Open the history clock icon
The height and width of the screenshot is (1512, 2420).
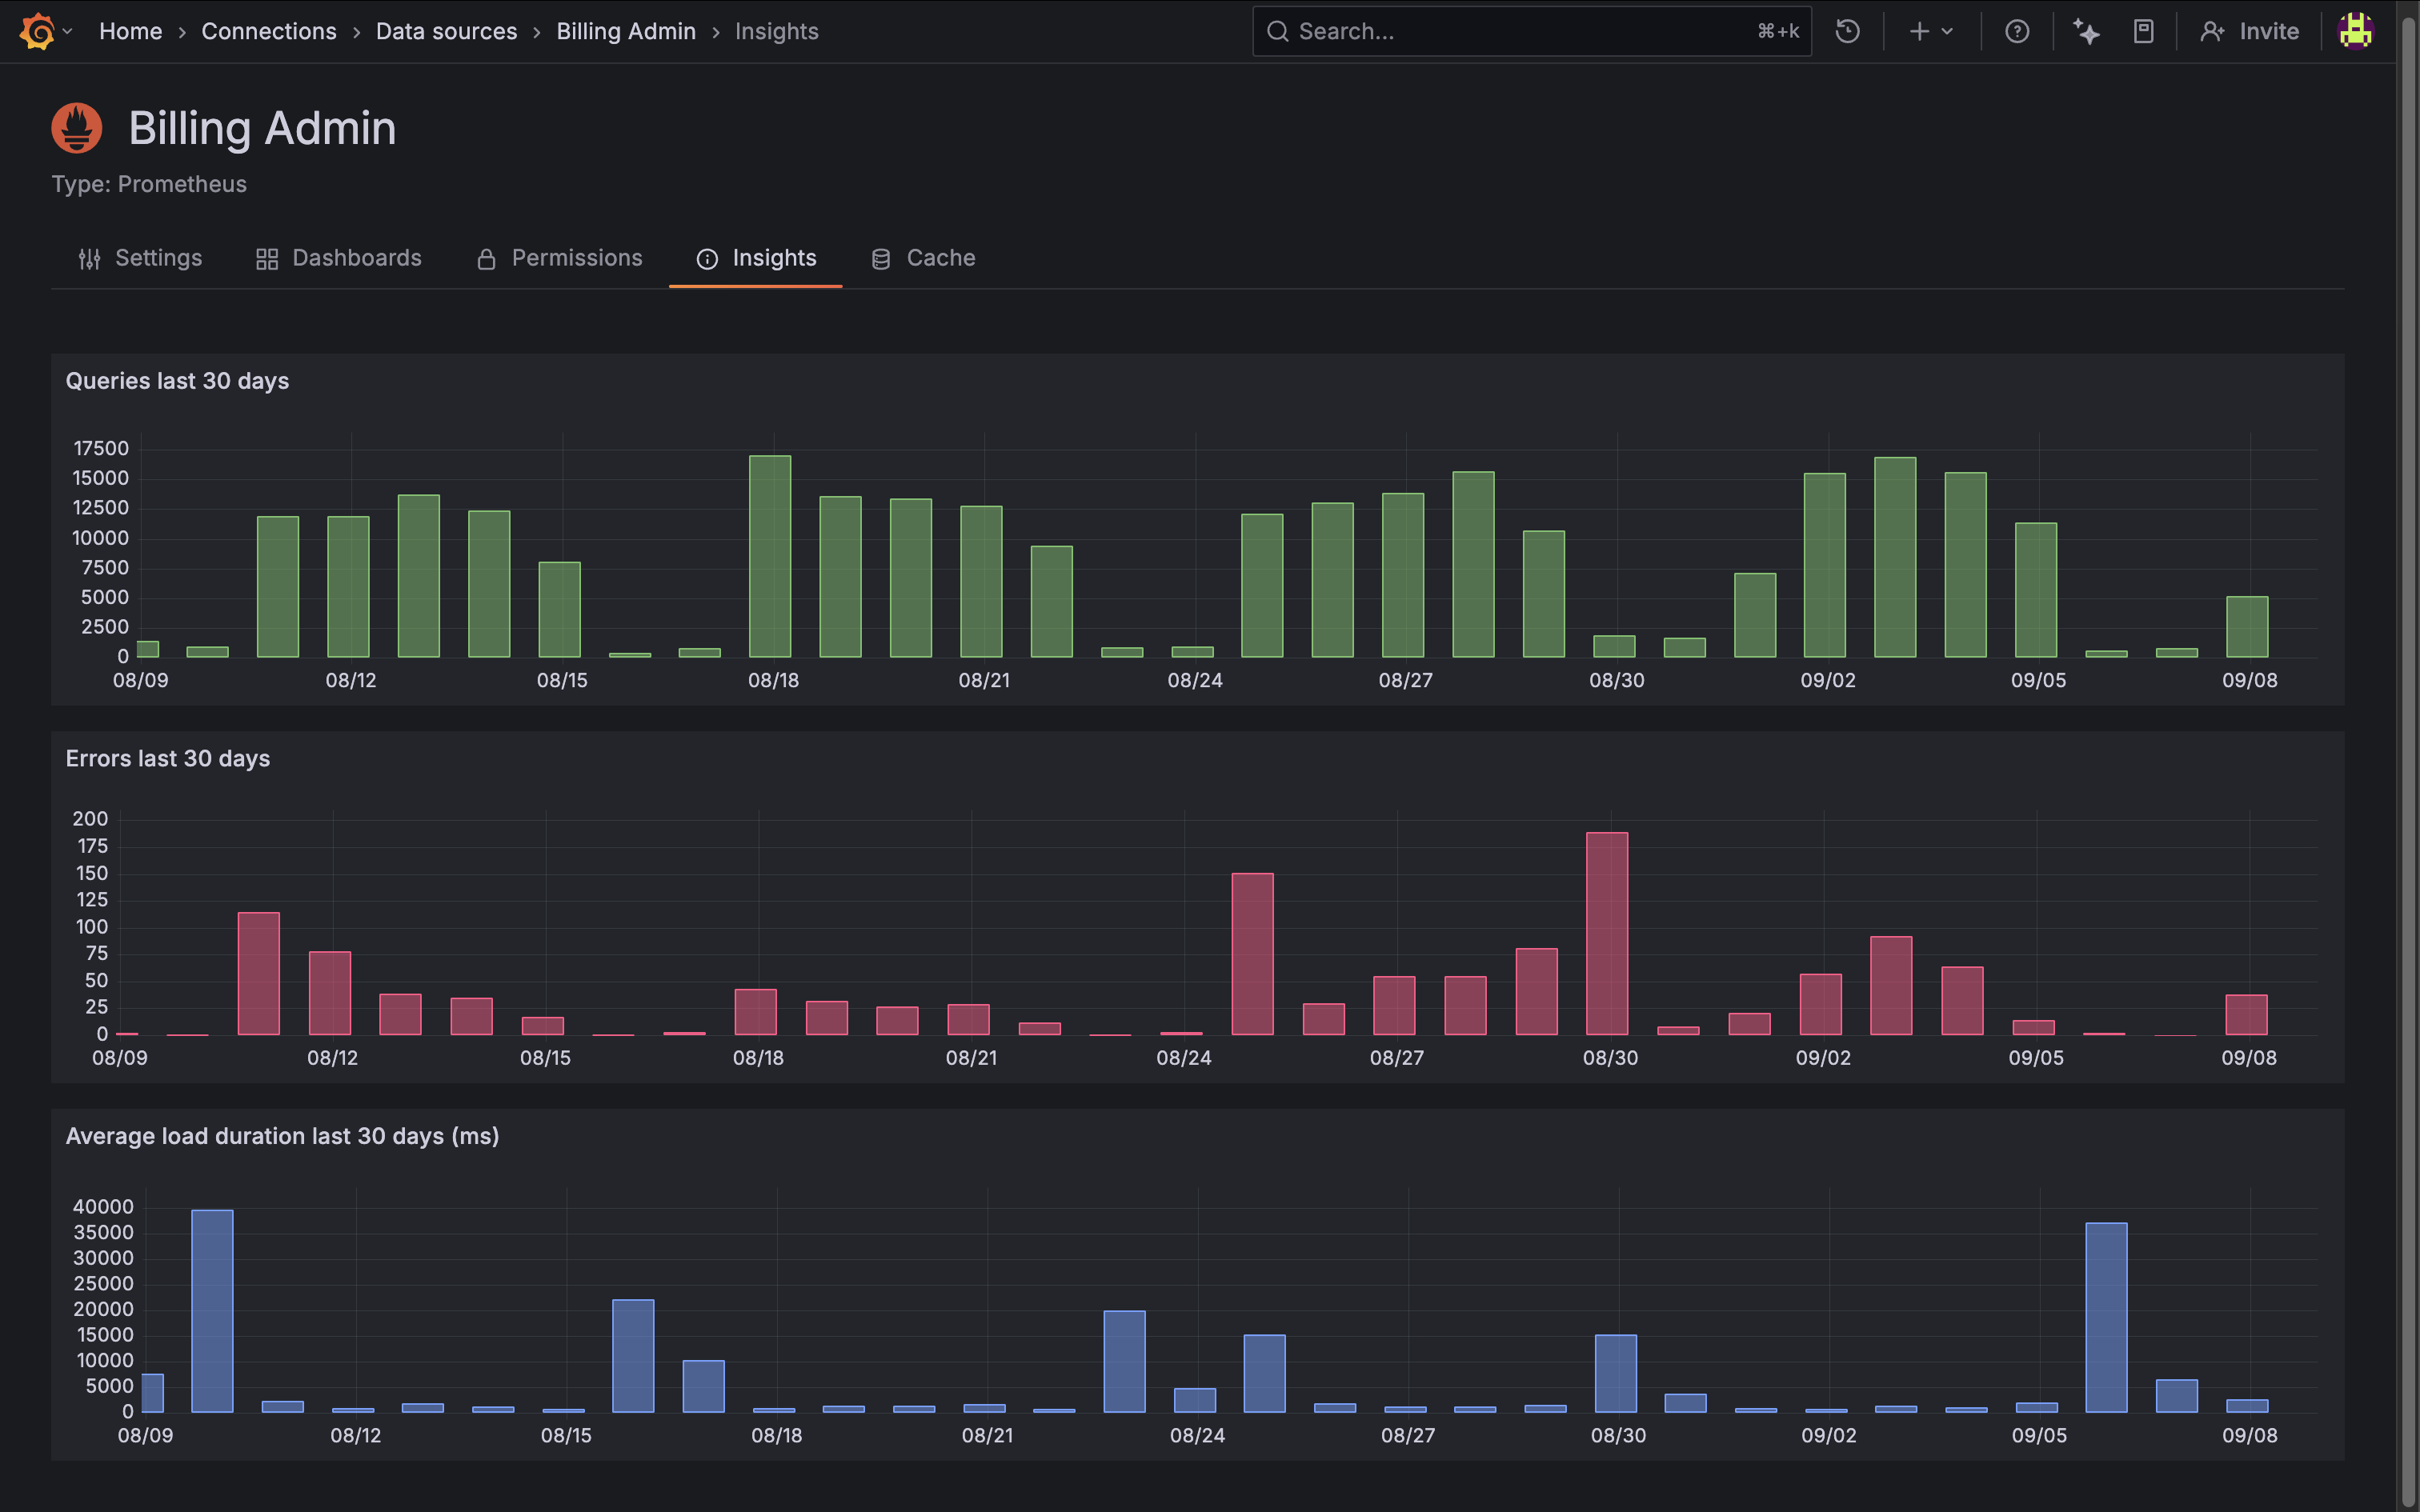click(1847, 31)
